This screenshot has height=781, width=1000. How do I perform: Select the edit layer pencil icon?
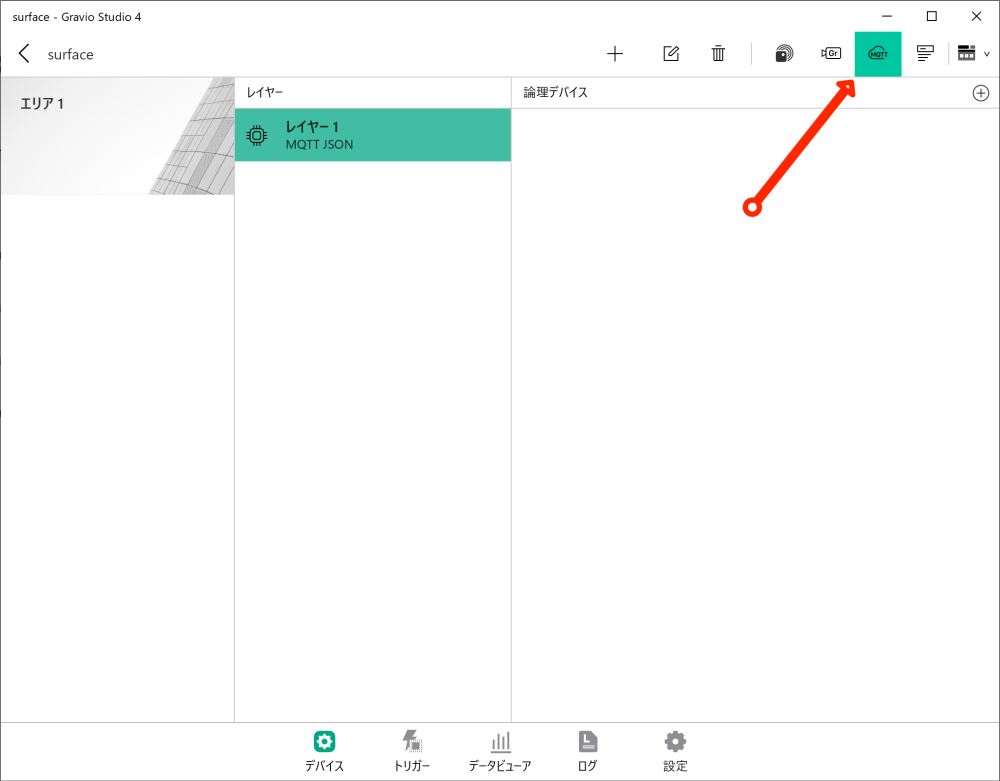point(671,53)
